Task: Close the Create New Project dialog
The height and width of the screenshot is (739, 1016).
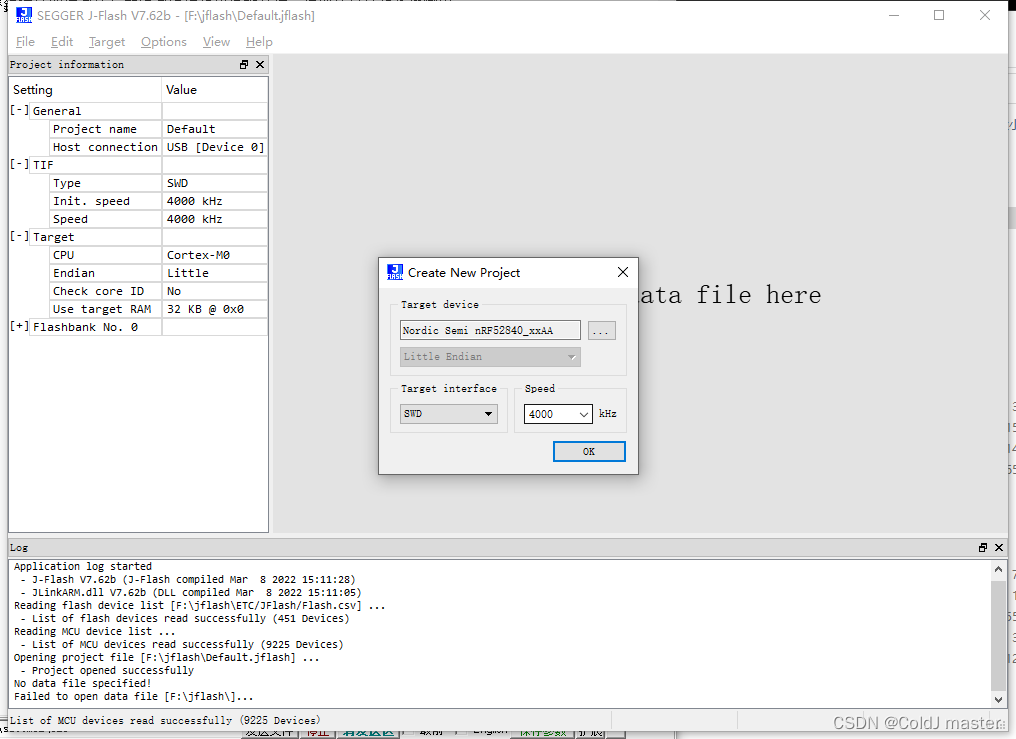Action: tap(623, 272)
